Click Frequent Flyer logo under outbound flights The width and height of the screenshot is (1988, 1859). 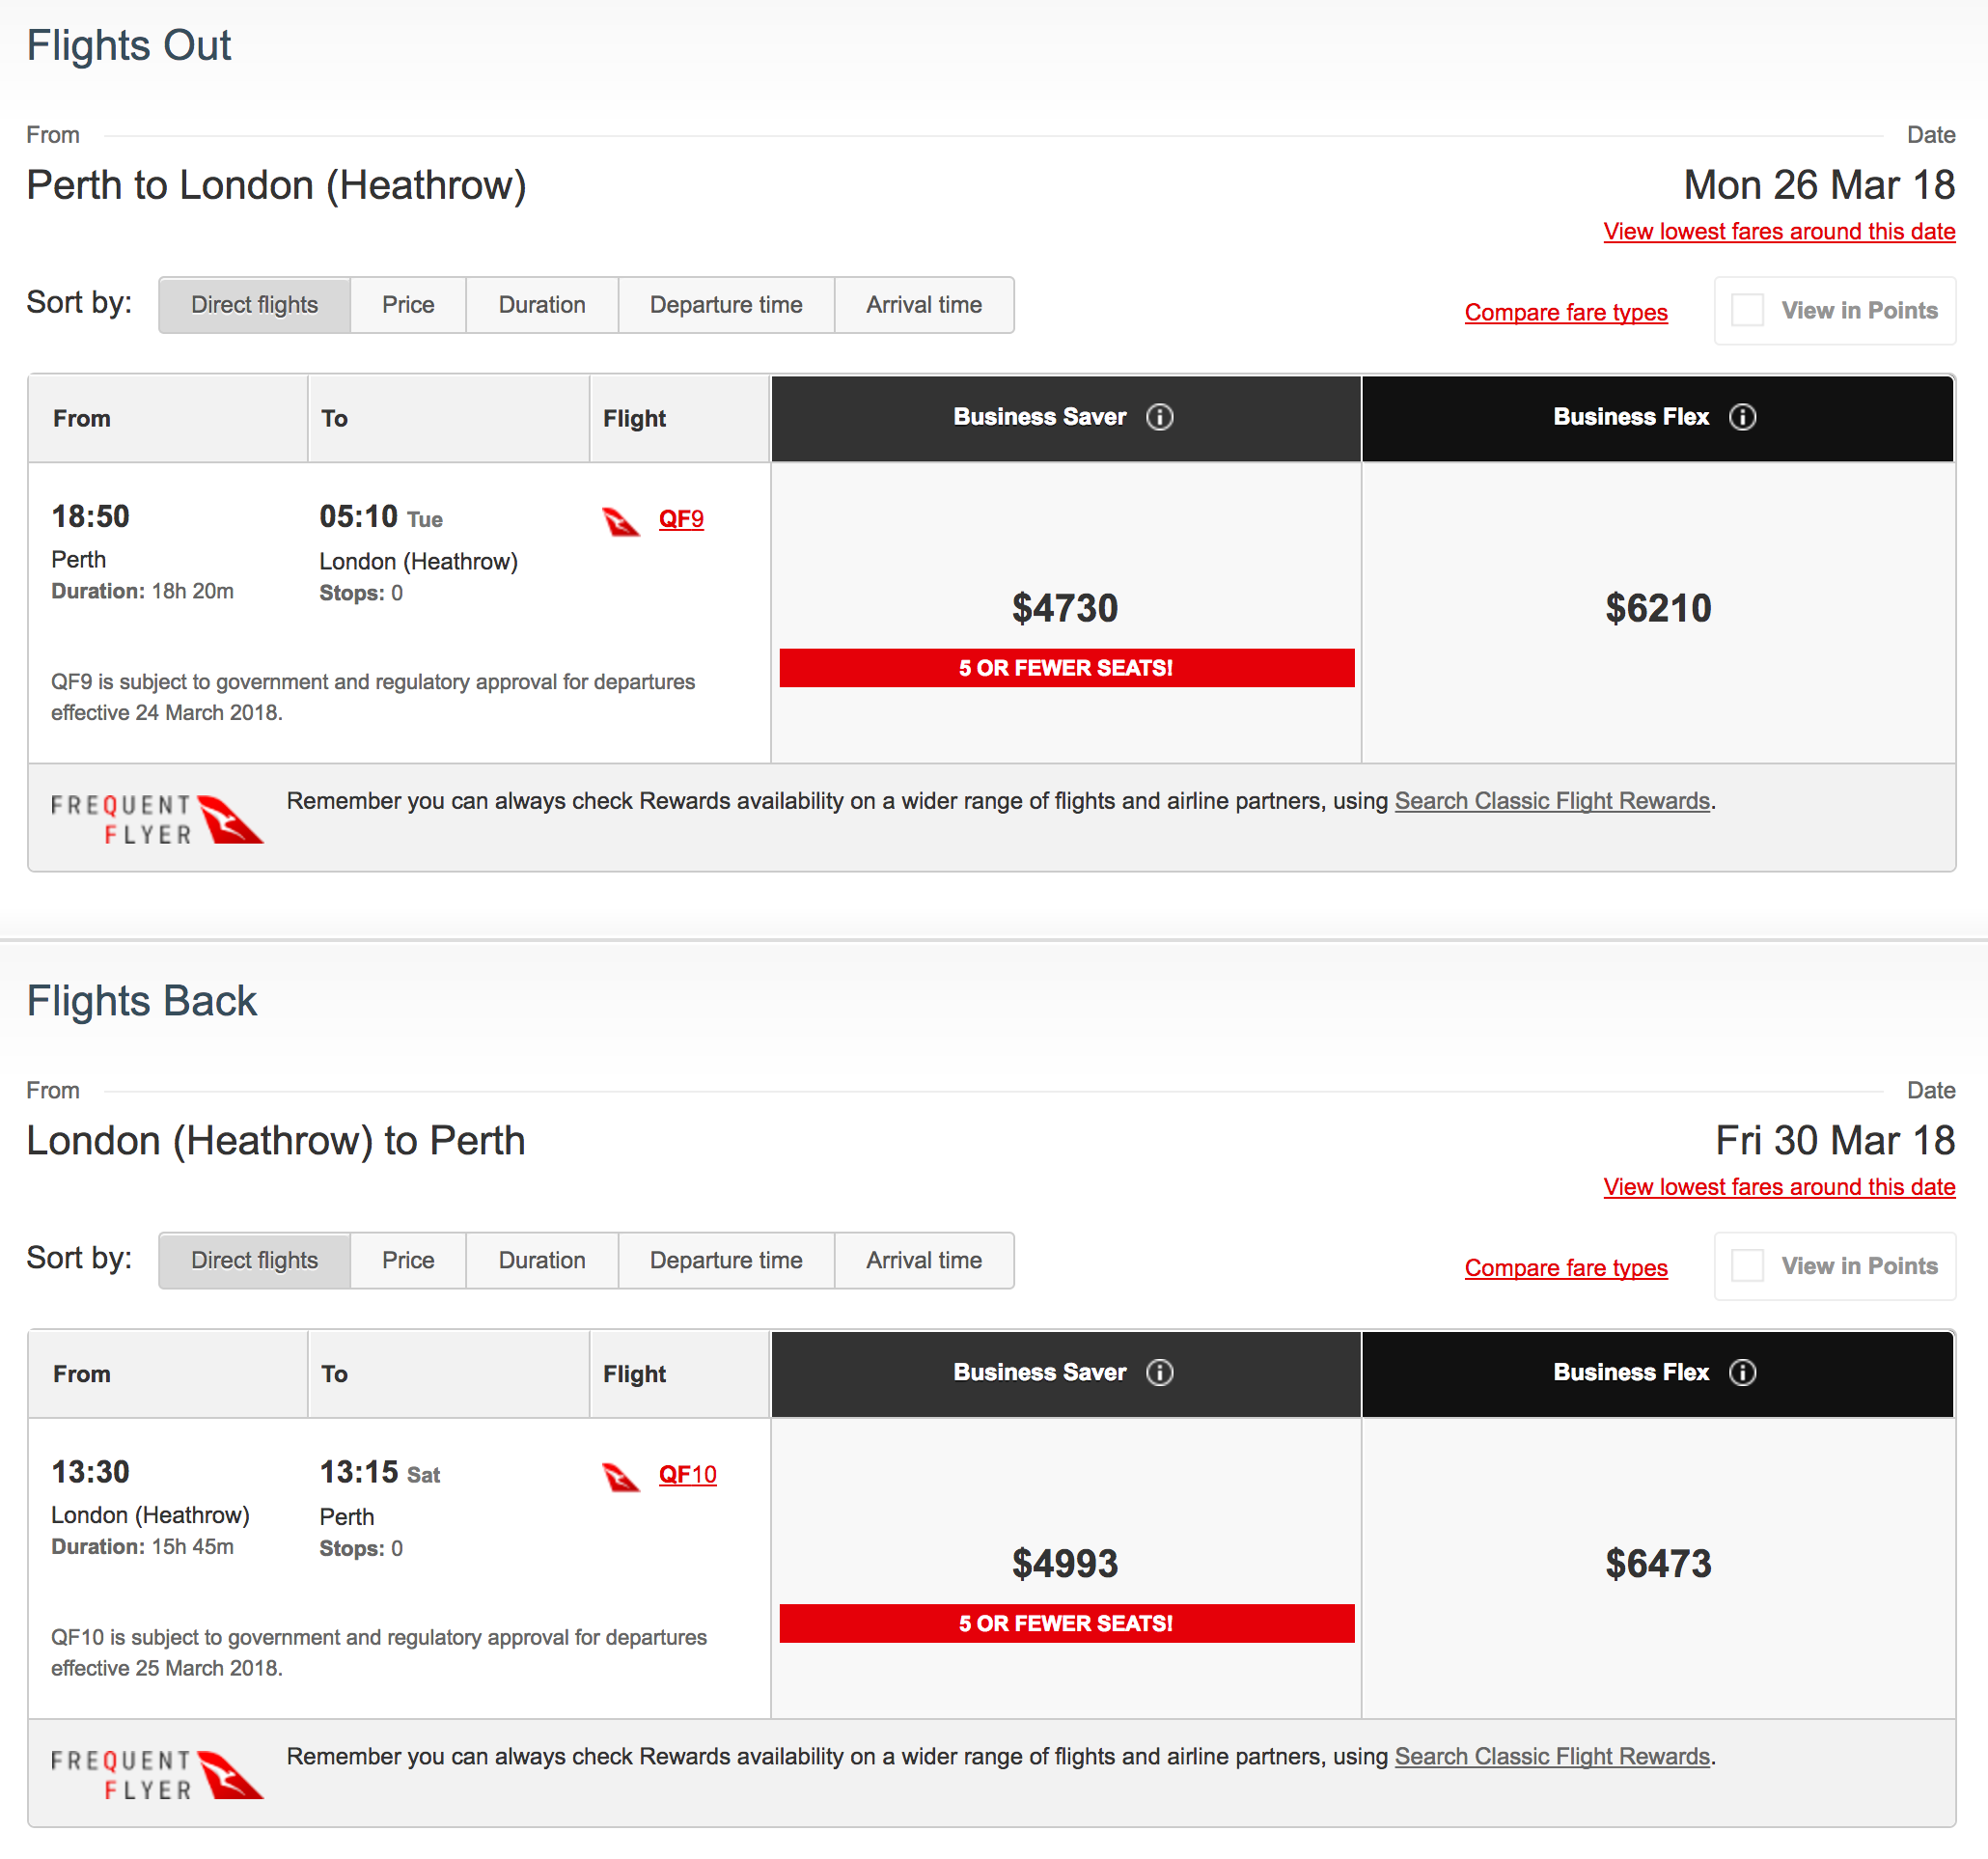coord(156,819)
